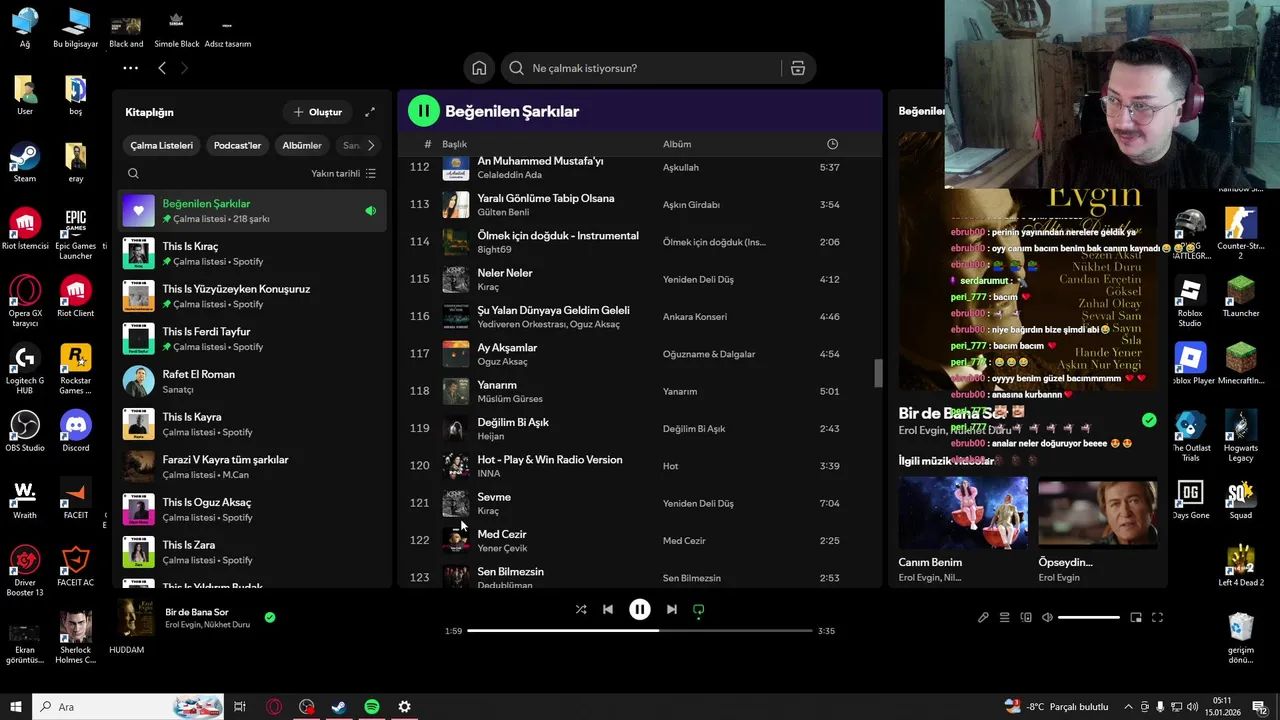Screen dimensions: 1280x720
Task: Open Steam from the desktop
Action: point(25,163)
